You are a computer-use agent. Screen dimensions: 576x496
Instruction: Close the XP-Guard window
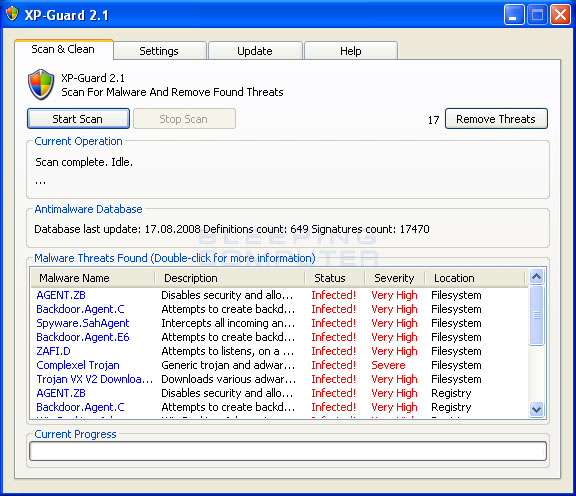coord(560,15)
